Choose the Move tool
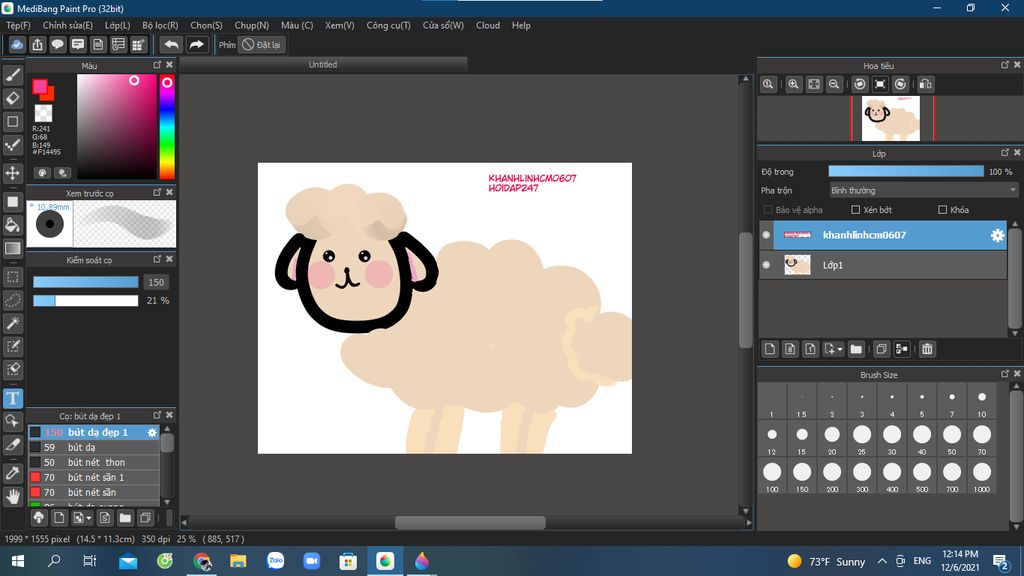 (13, 173)
